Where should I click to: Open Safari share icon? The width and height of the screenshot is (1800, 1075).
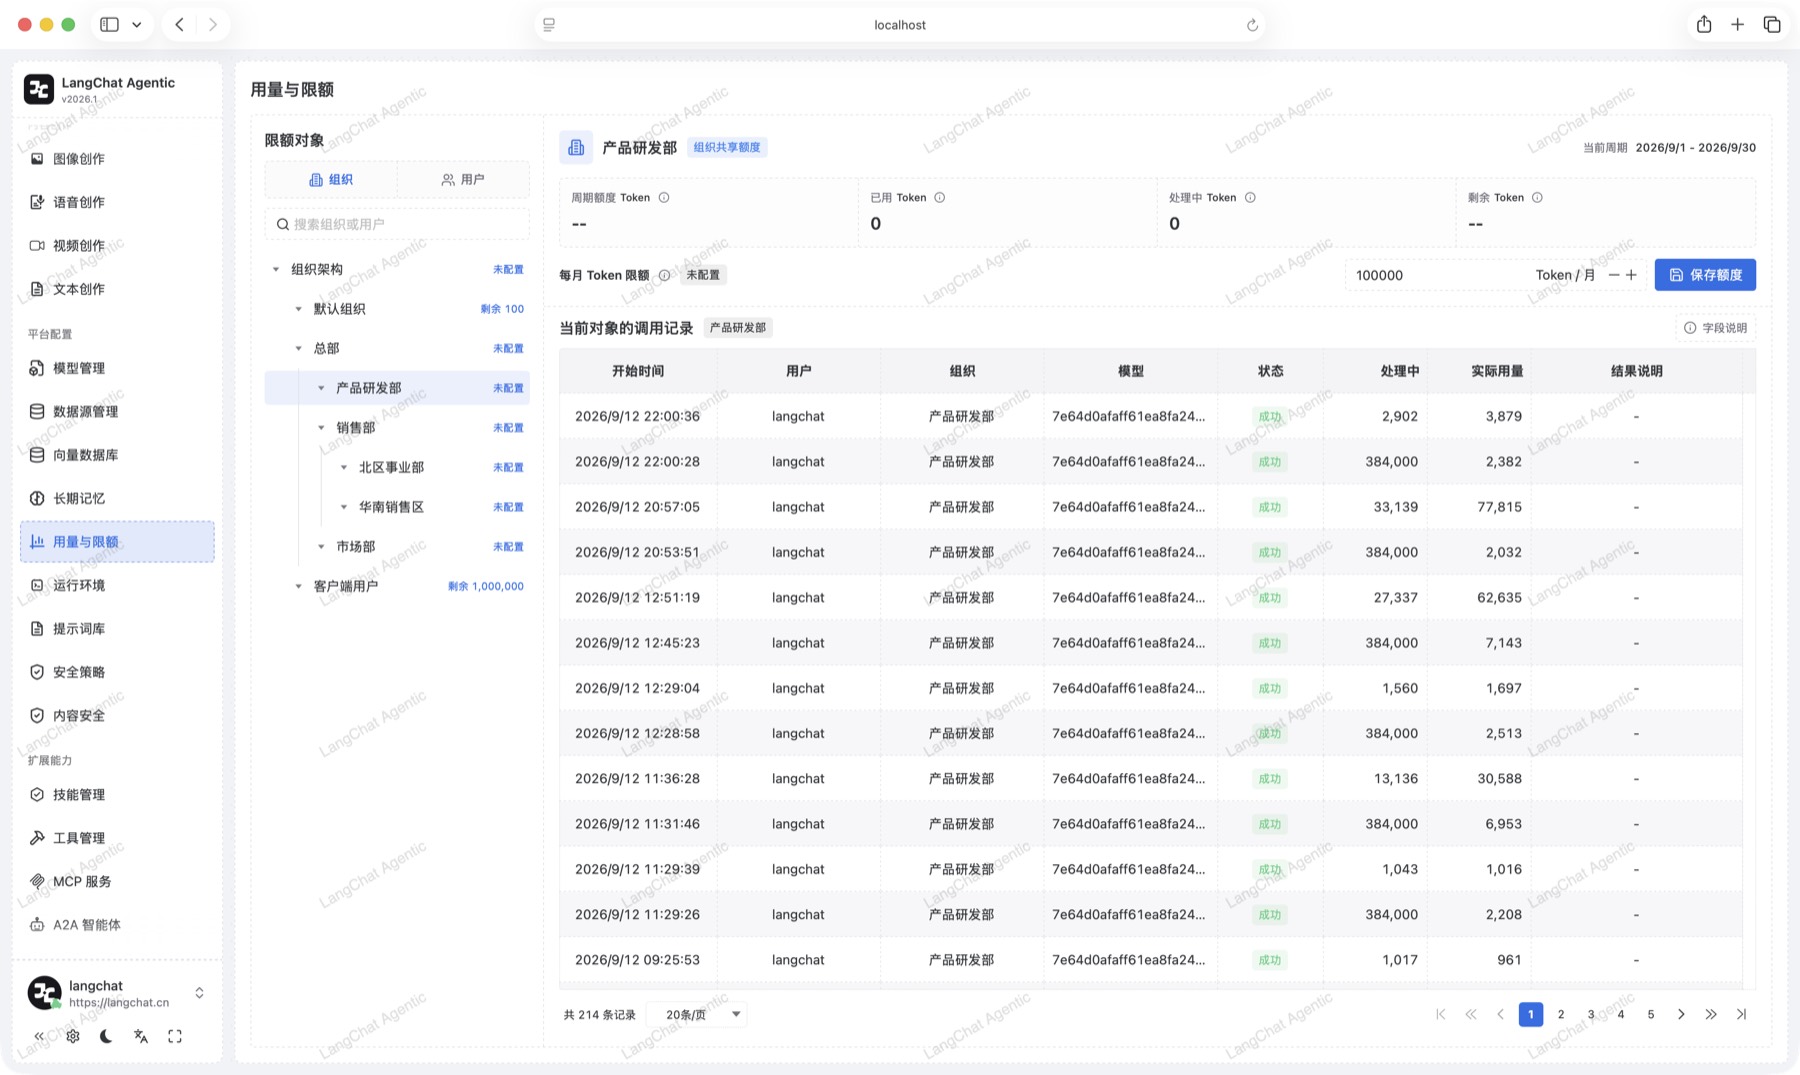click(x=1704, y=24)
